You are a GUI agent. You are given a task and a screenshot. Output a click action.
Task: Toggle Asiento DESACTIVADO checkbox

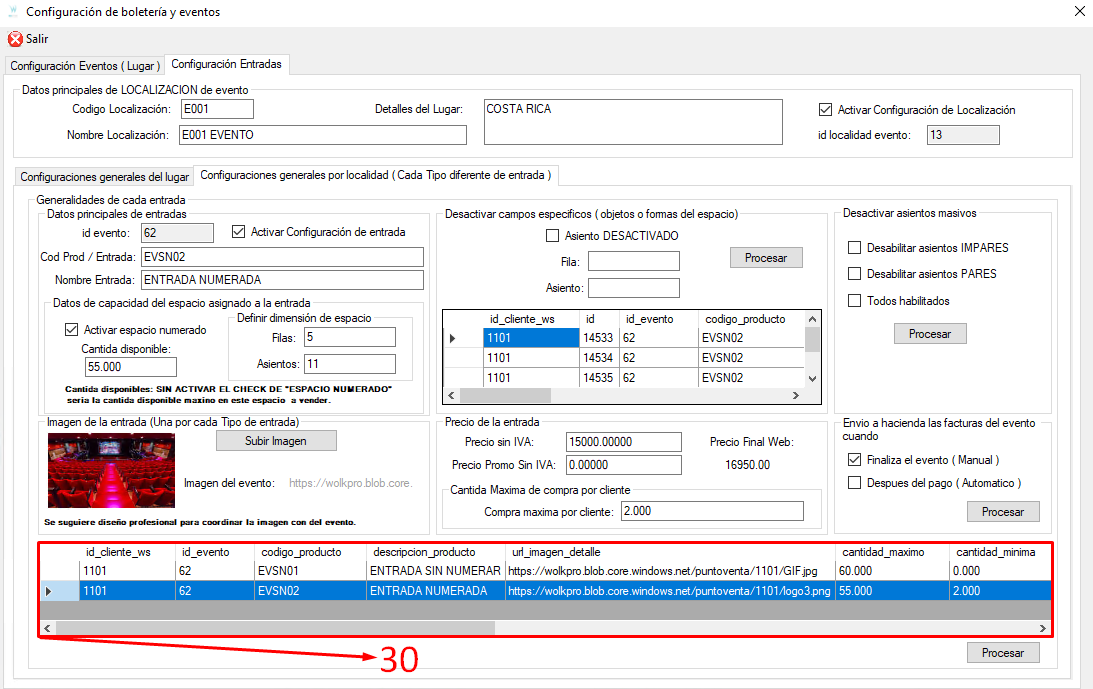click(553, 236)
